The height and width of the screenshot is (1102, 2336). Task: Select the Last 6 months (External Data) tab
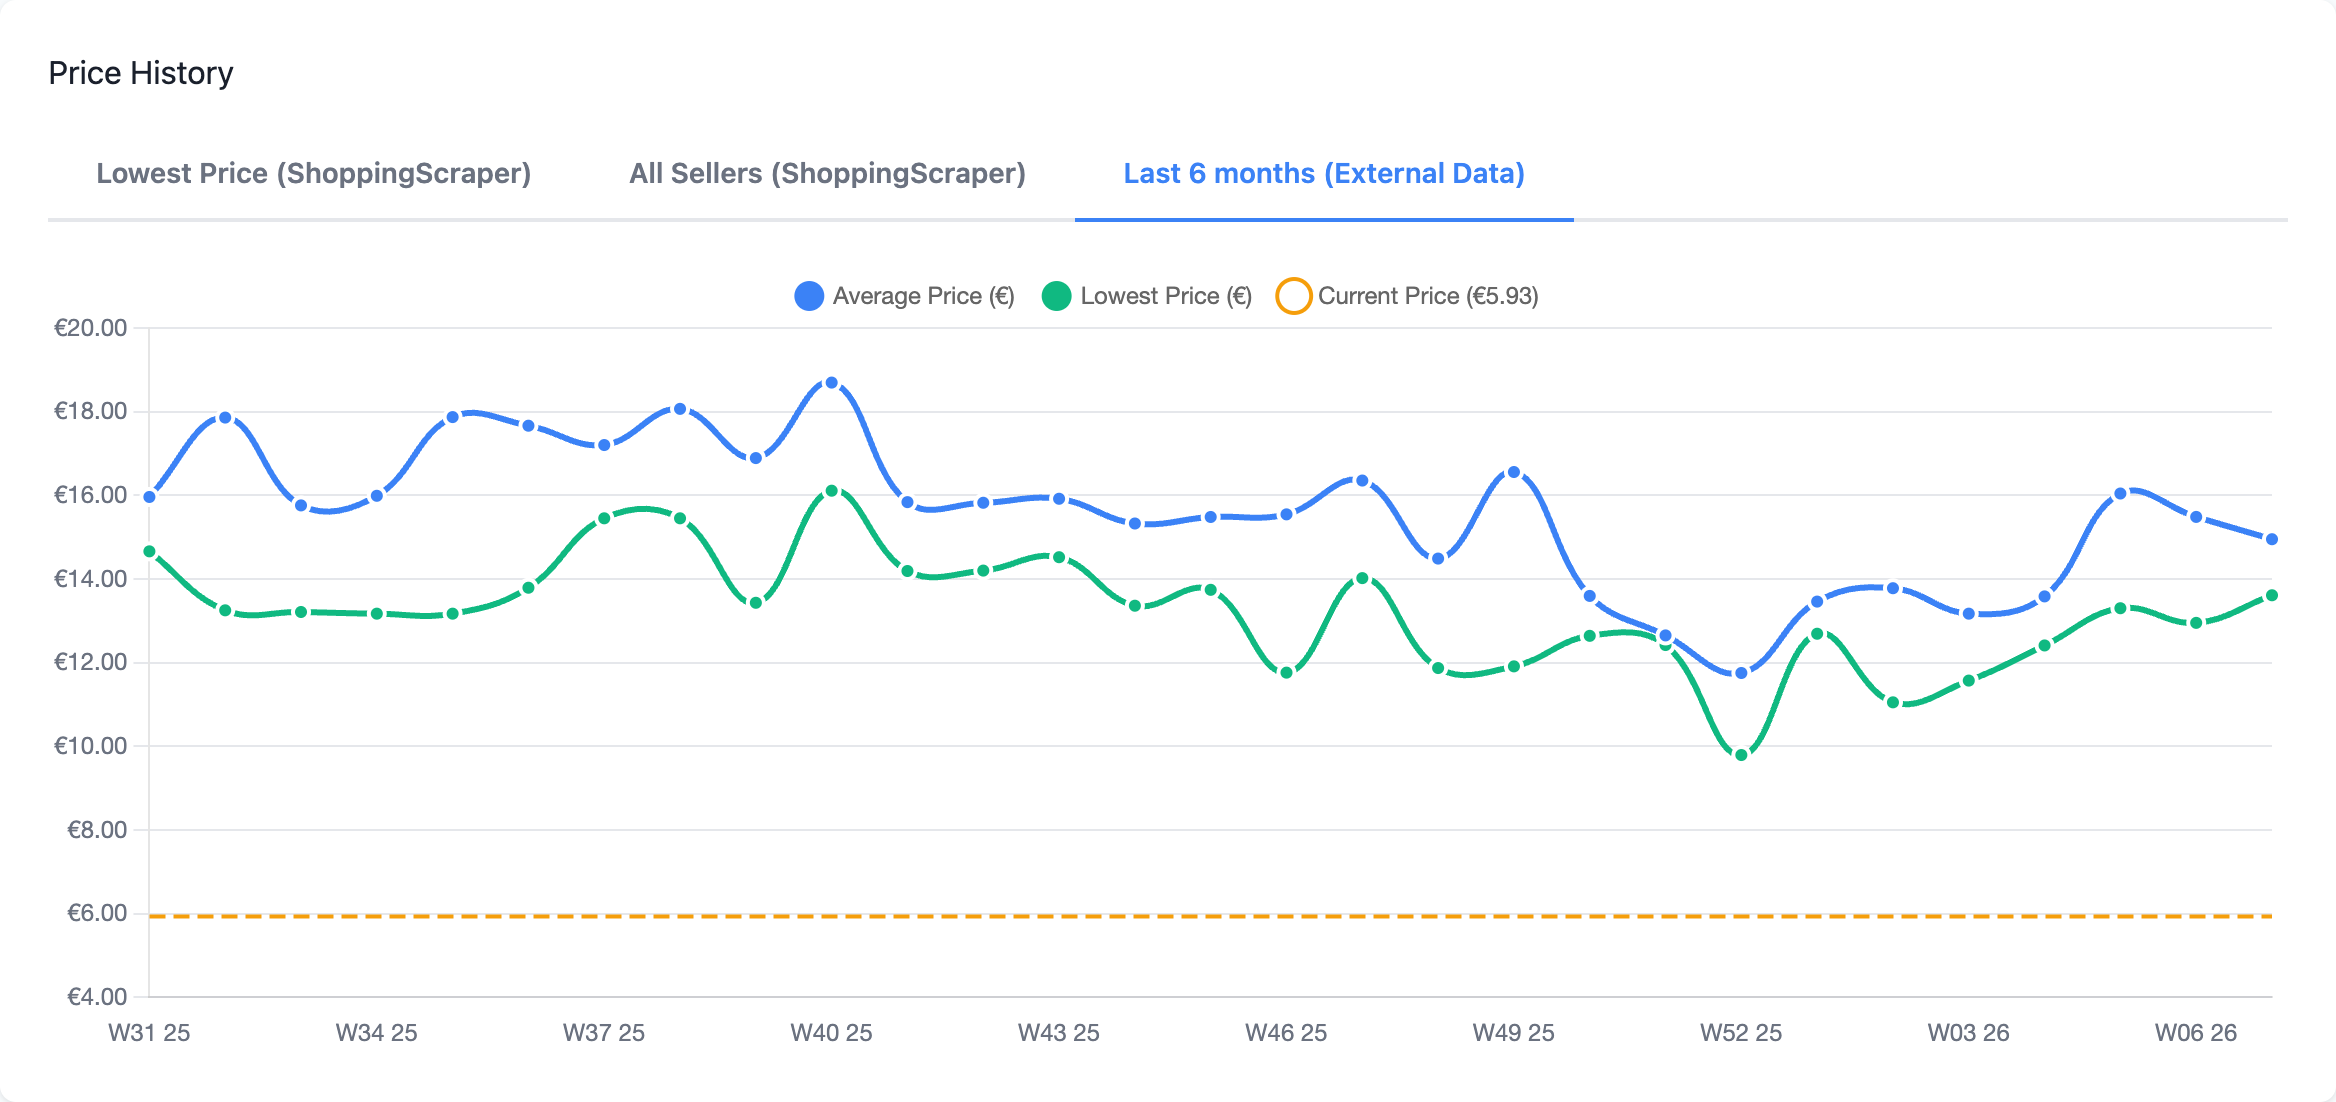[x=1323, y=173]
